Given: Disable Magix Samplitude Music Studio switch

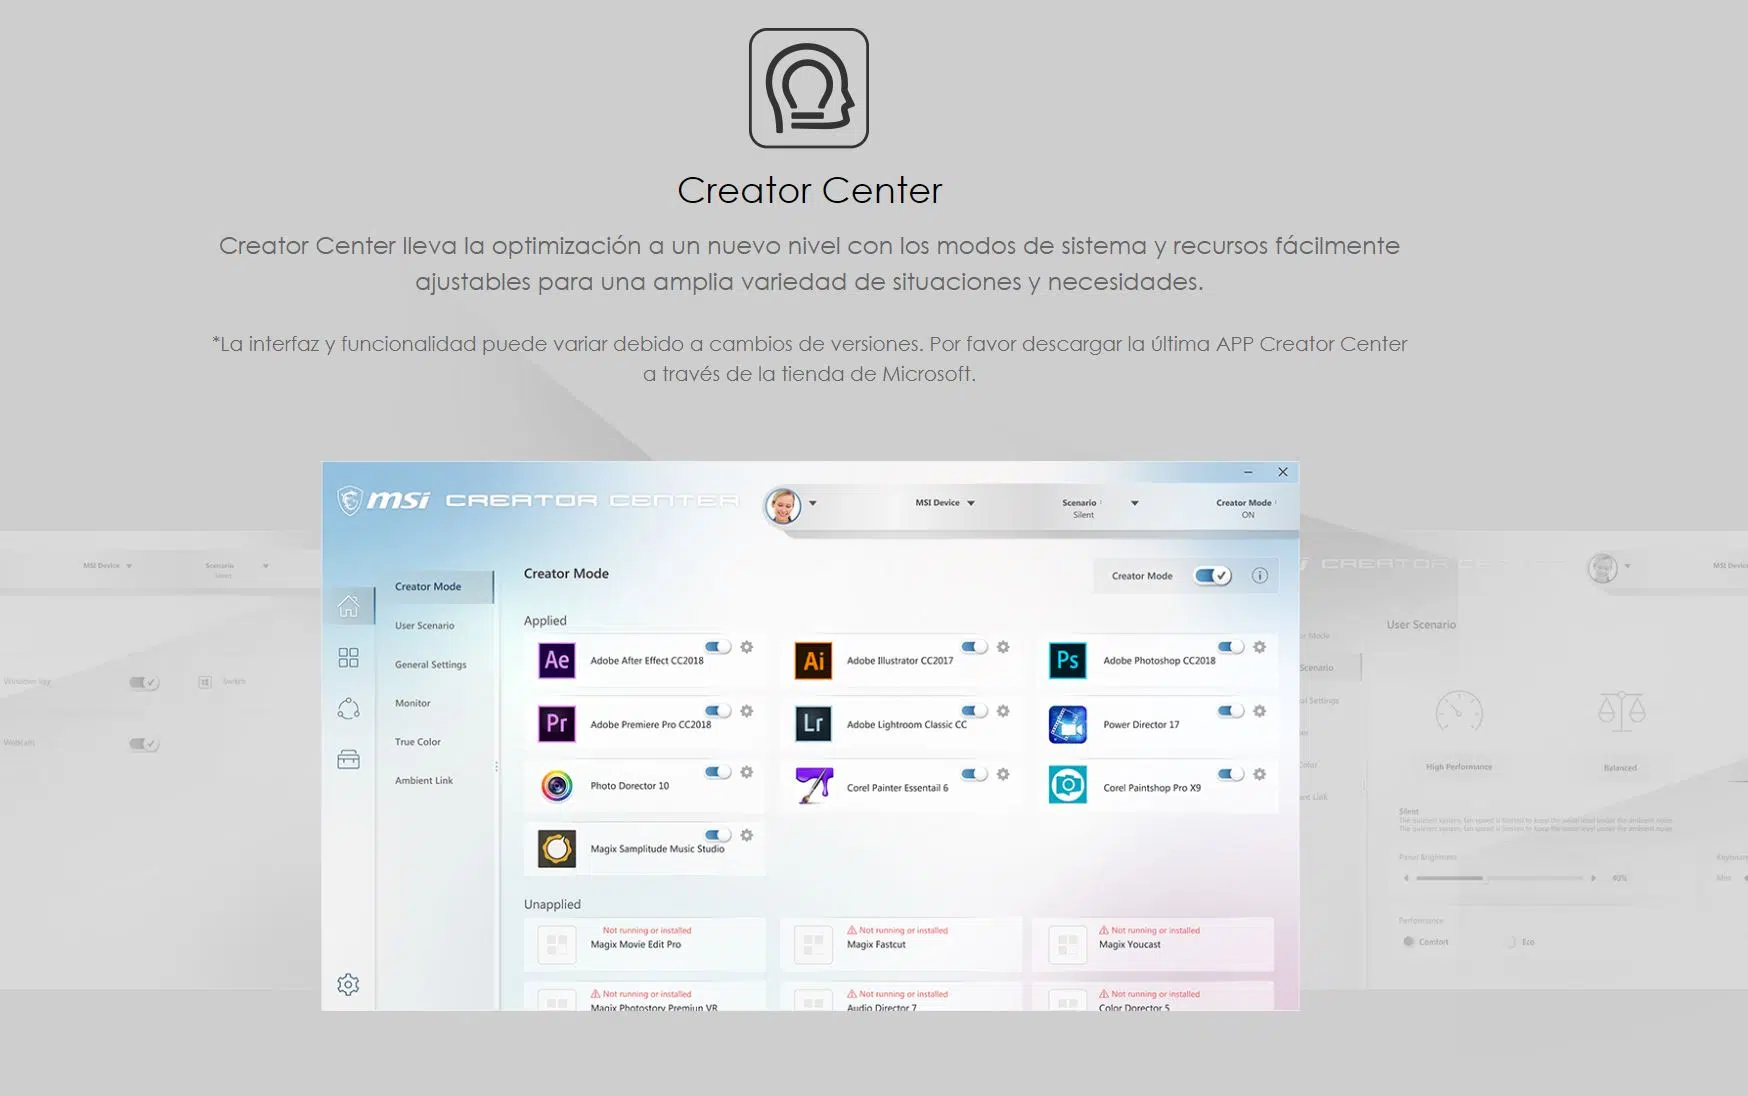Looking at the screenshot, I should pyautogui.click(x=718, y=835).
